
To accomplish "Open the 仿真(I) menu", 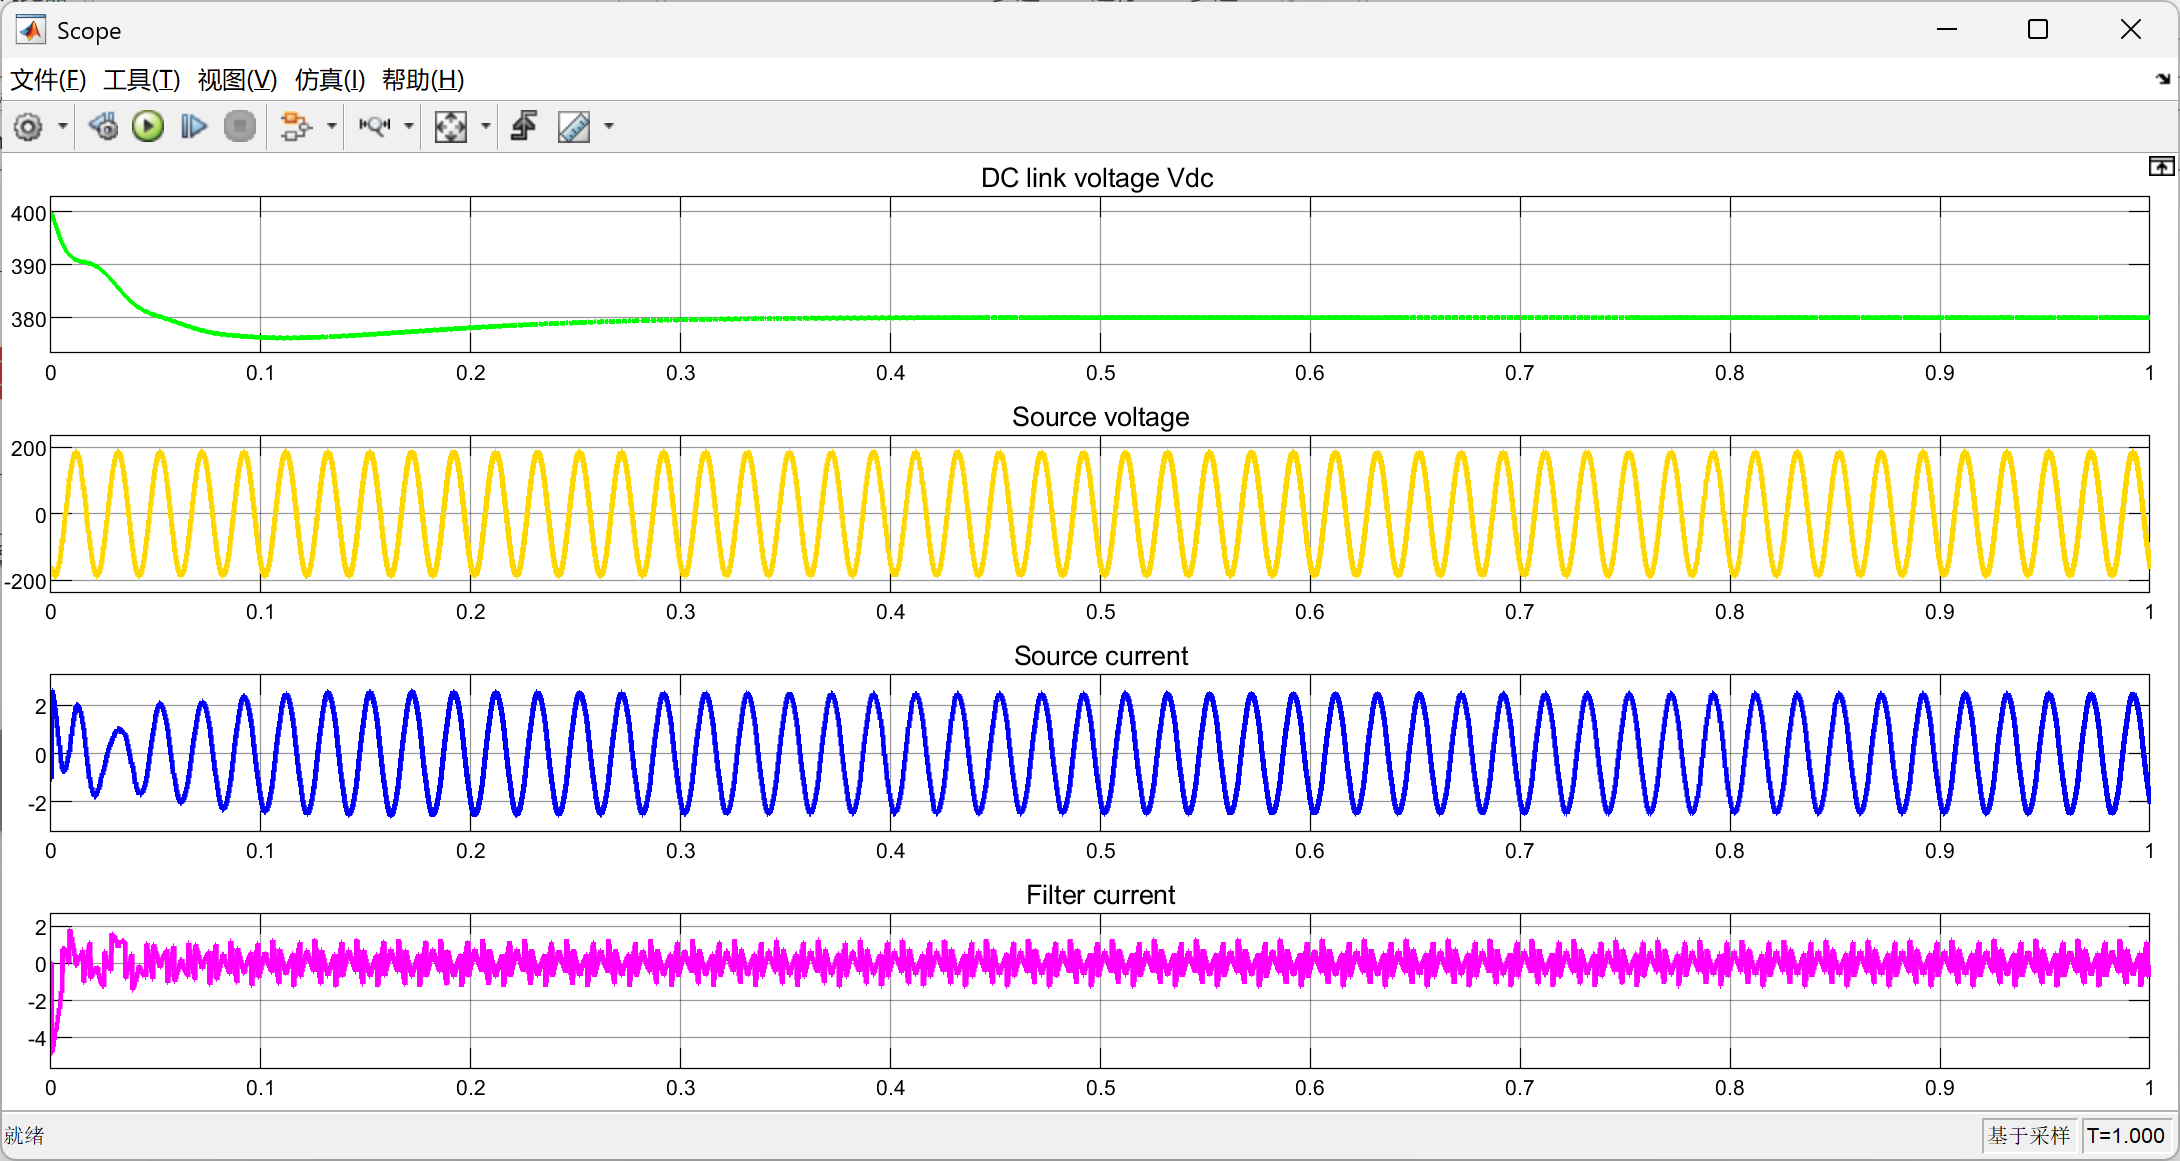I will [330, 80].
